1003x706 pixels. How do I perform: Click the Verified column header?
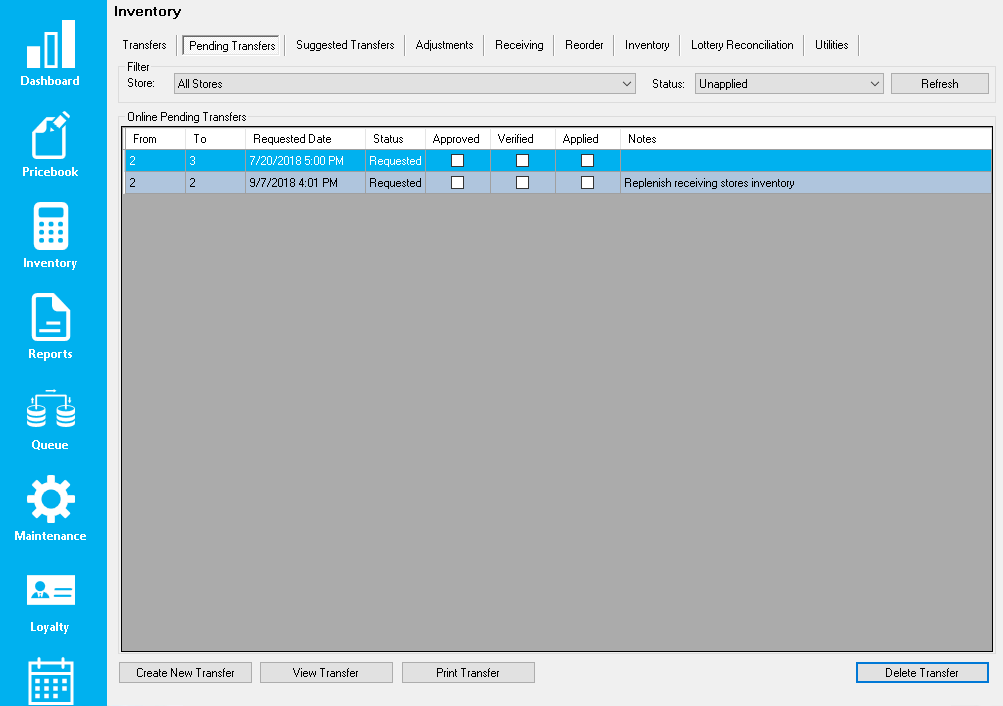pos(523,139)
